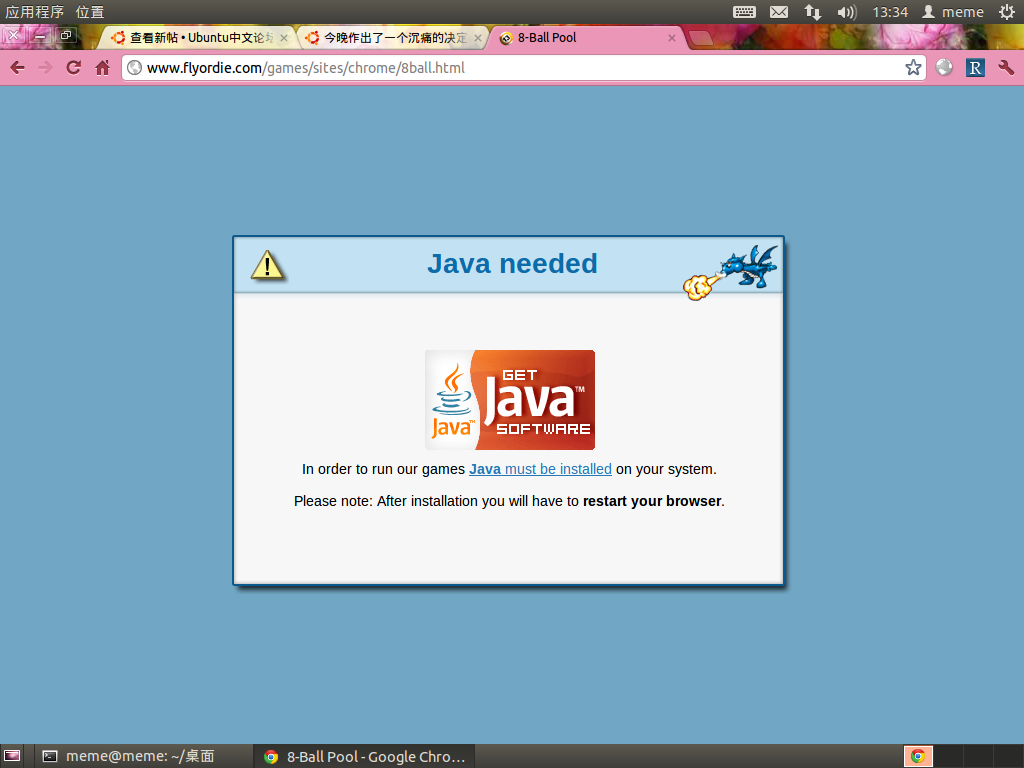Select the 8-Ball Pool tab
This screenshot has width=1024, height=768.
(x=586, y=38)
